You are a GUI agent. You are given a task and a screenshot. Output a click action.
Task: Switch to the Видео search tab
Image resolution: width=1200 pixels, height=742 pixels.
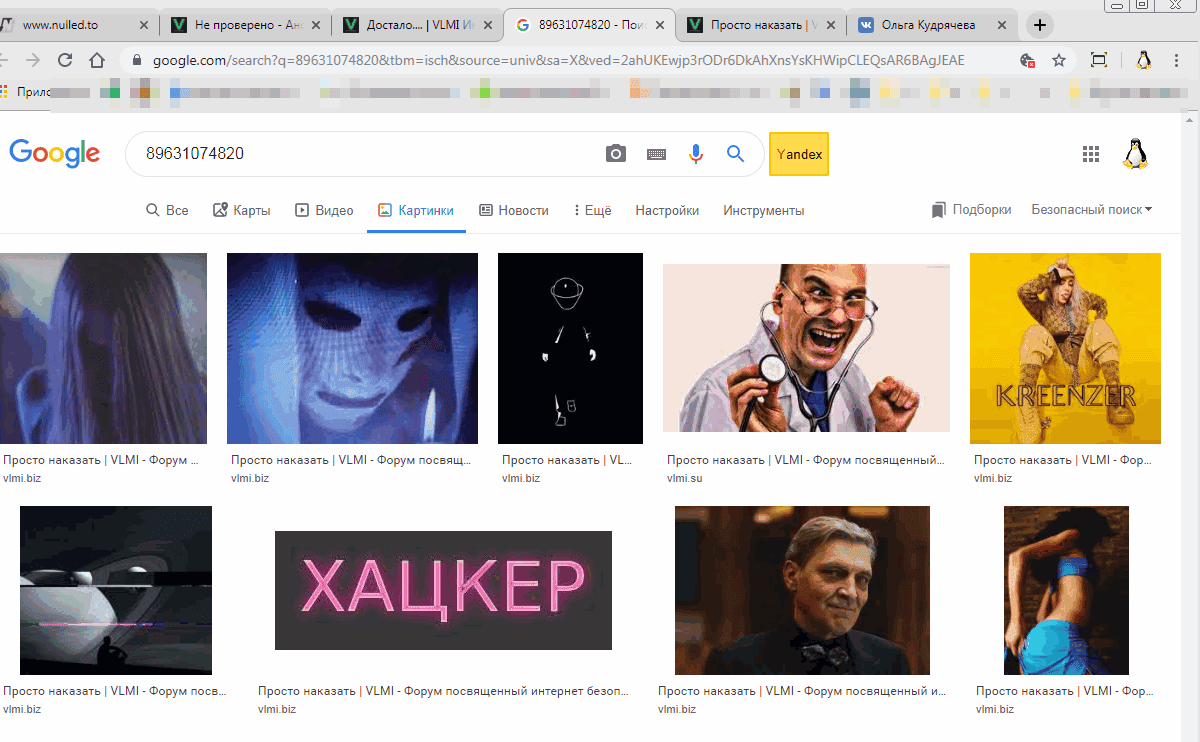[x=324, y=211]
